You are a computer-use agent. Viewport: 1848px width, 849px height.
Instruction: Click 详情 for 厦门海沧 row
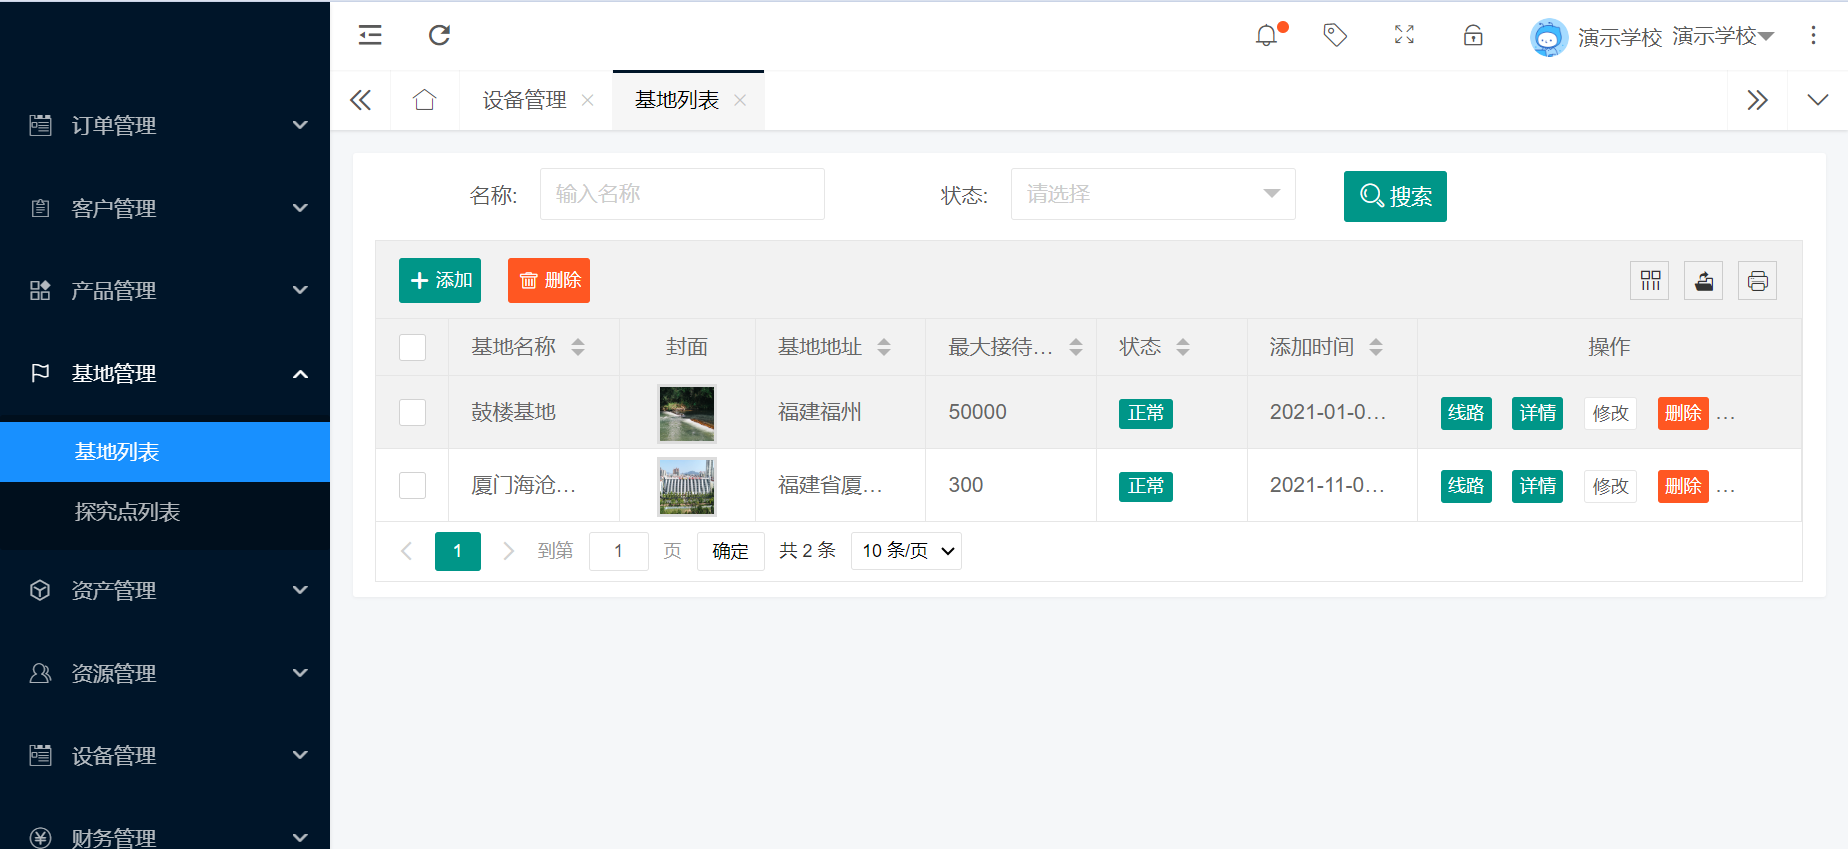pos(1537,486)
